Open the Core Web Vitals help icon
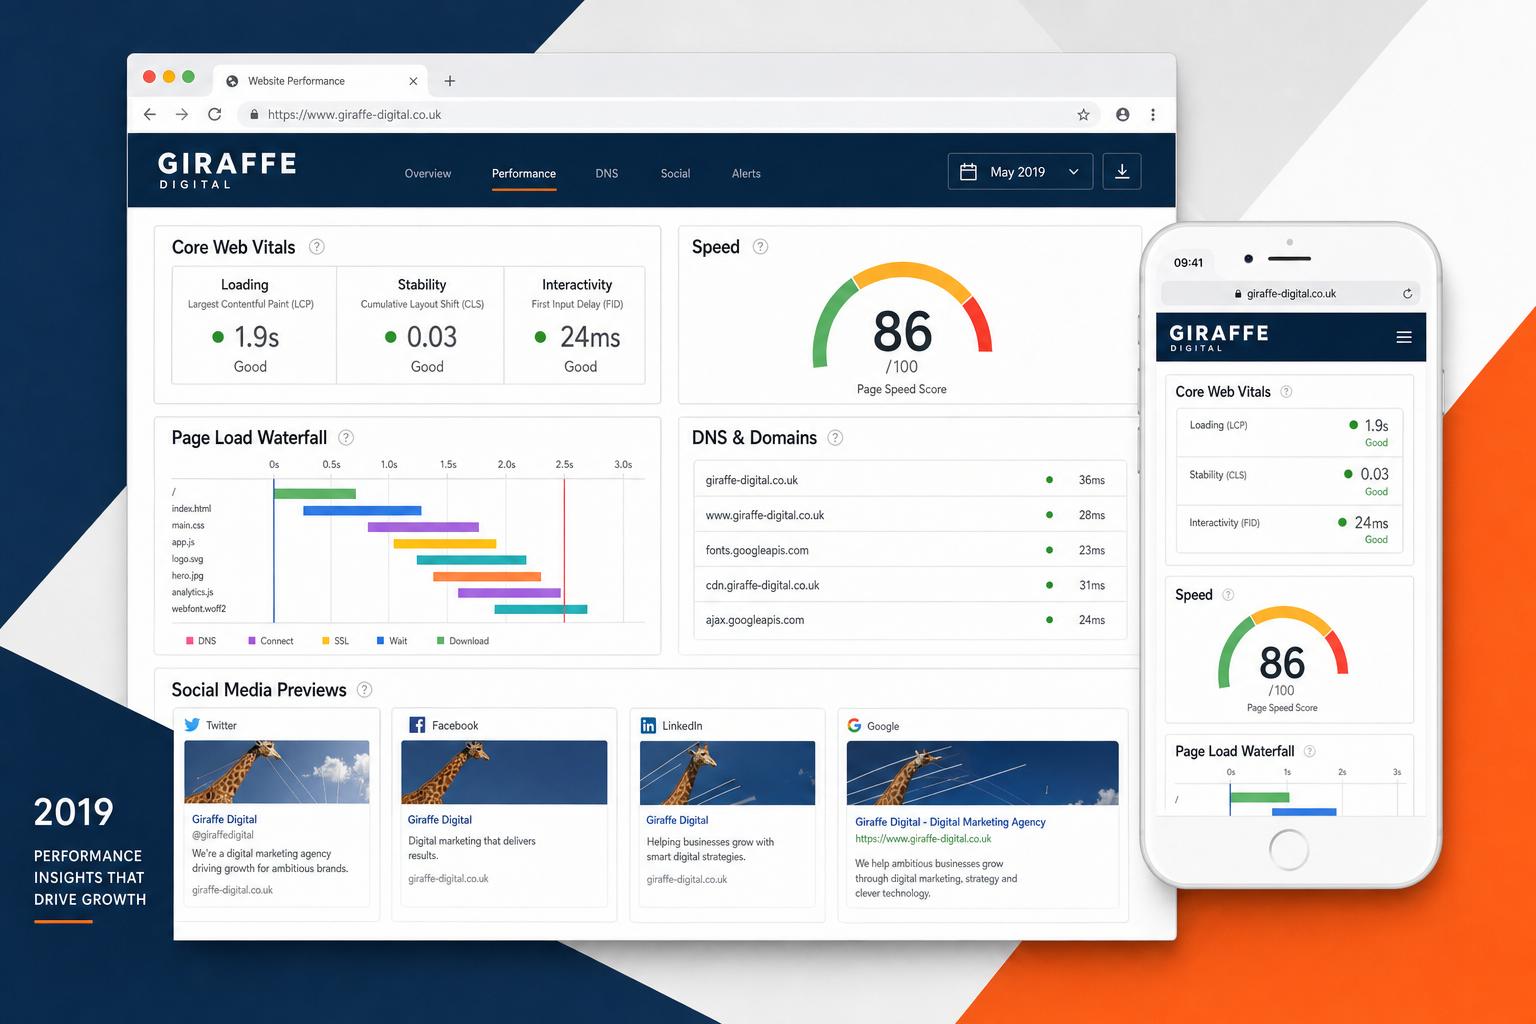The width and height of the screenshot is (1536, 1024). click(317, 247)
